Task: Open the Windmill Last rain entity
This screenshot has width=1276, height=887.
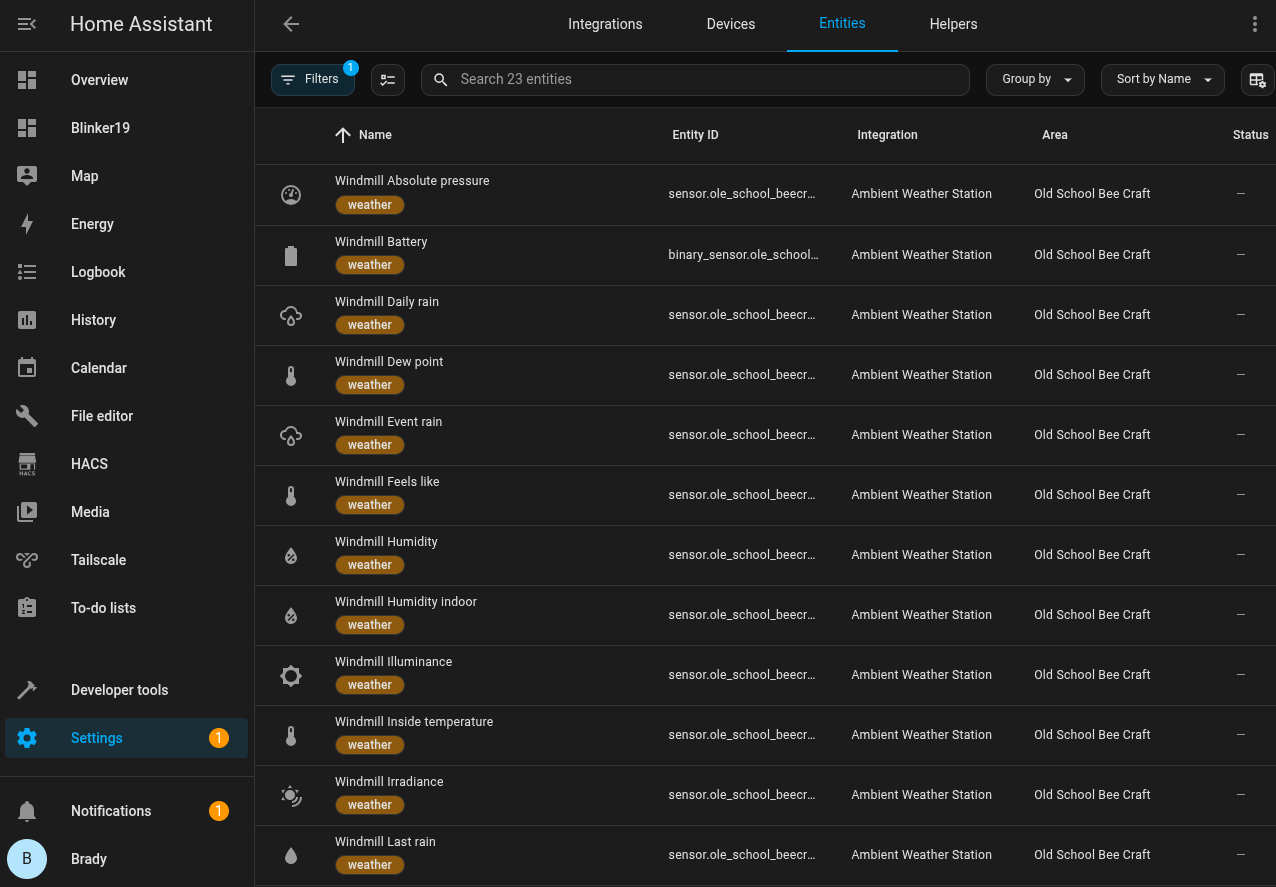Action: 385,842
